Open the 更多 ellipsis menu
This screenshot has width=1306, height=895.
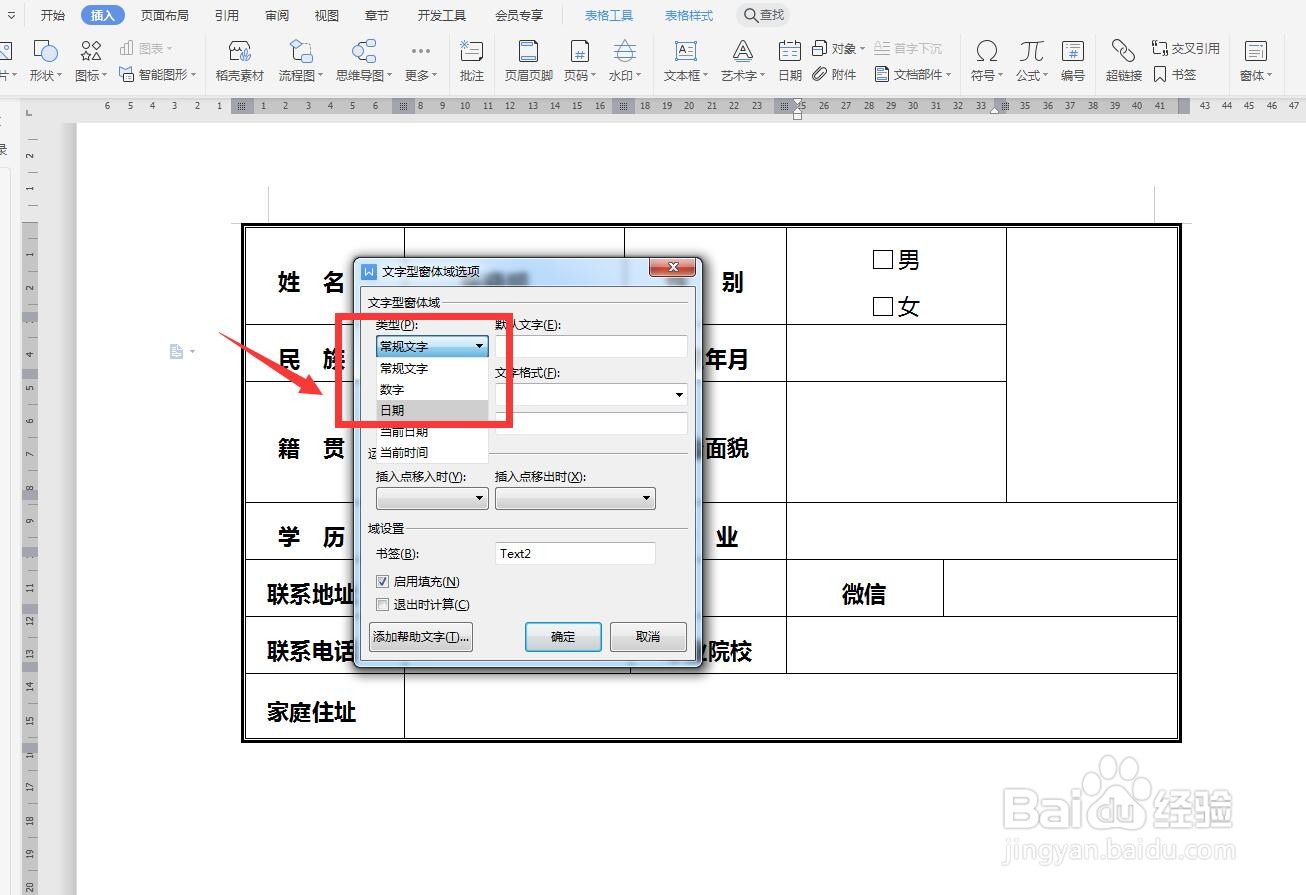(421, 61)
